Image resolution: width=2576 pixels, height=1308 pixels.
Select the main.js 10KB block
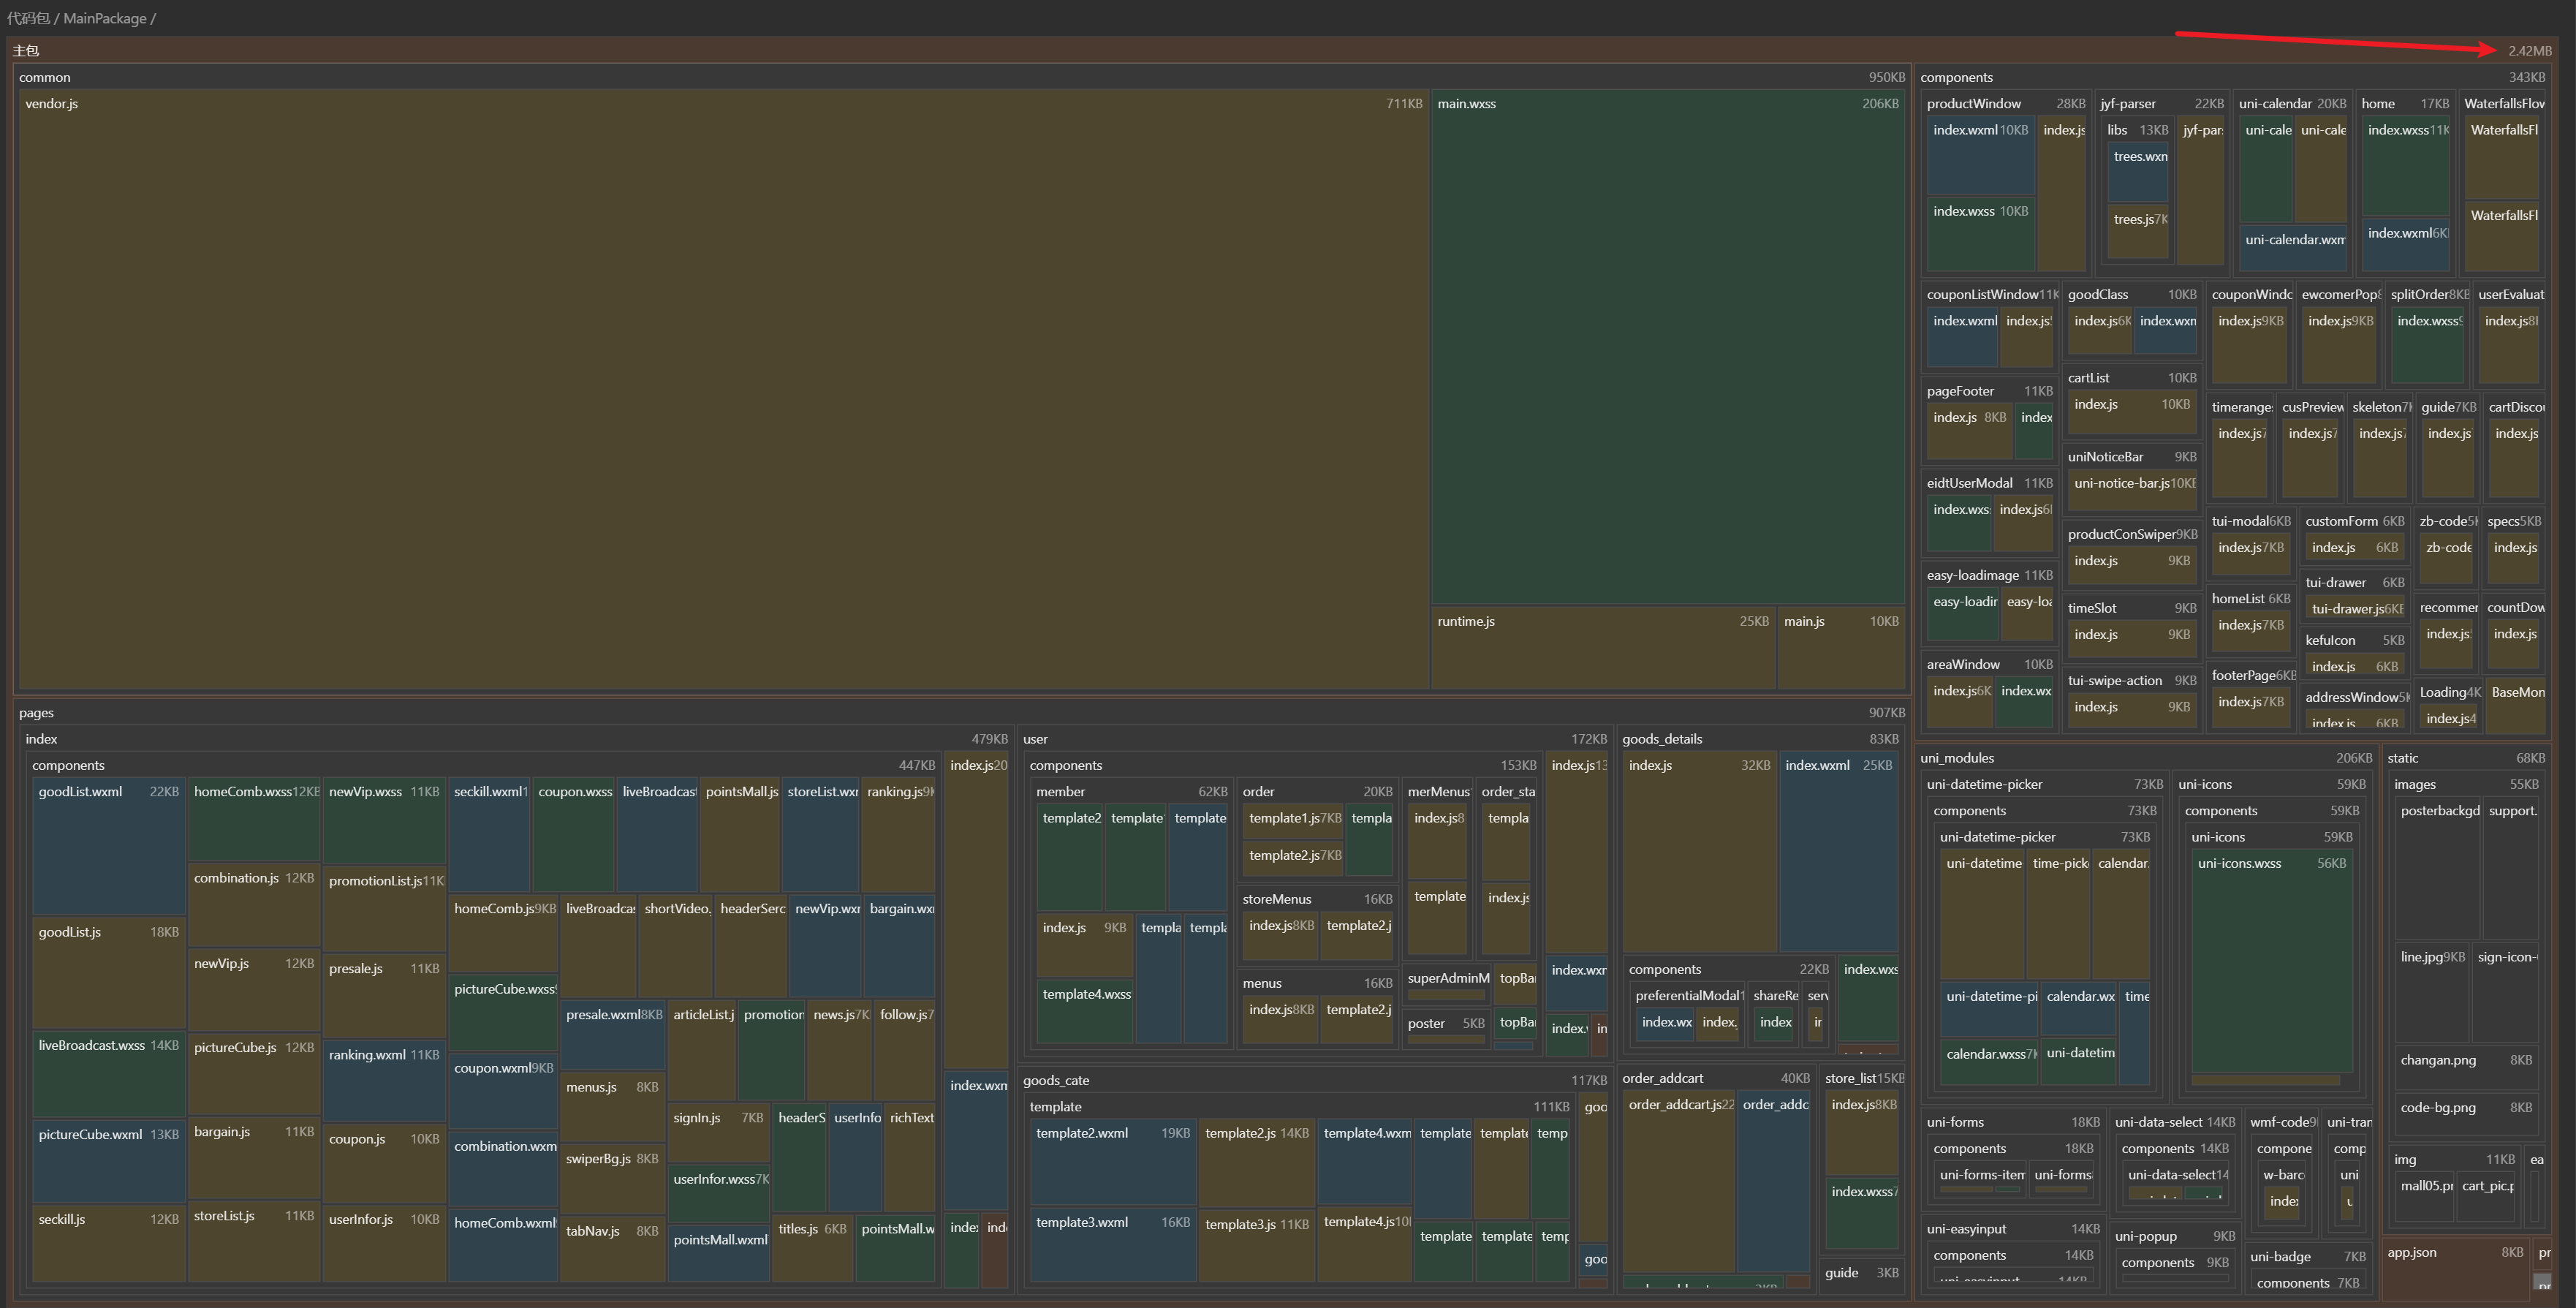[x=1841, y=648]
